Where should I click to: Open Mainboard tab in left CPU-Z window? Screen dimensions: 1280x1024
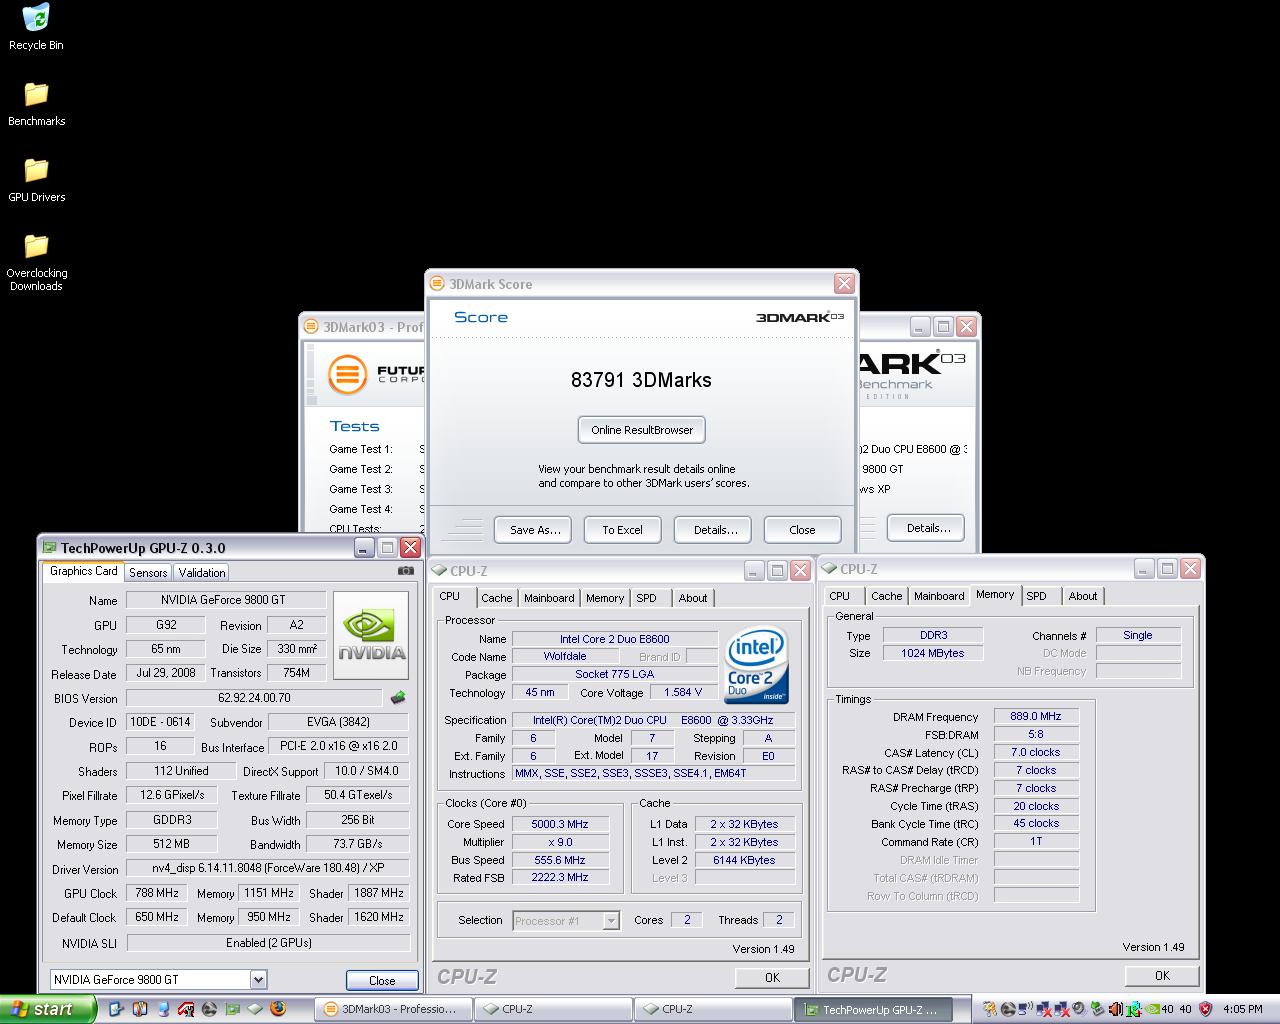549,598
